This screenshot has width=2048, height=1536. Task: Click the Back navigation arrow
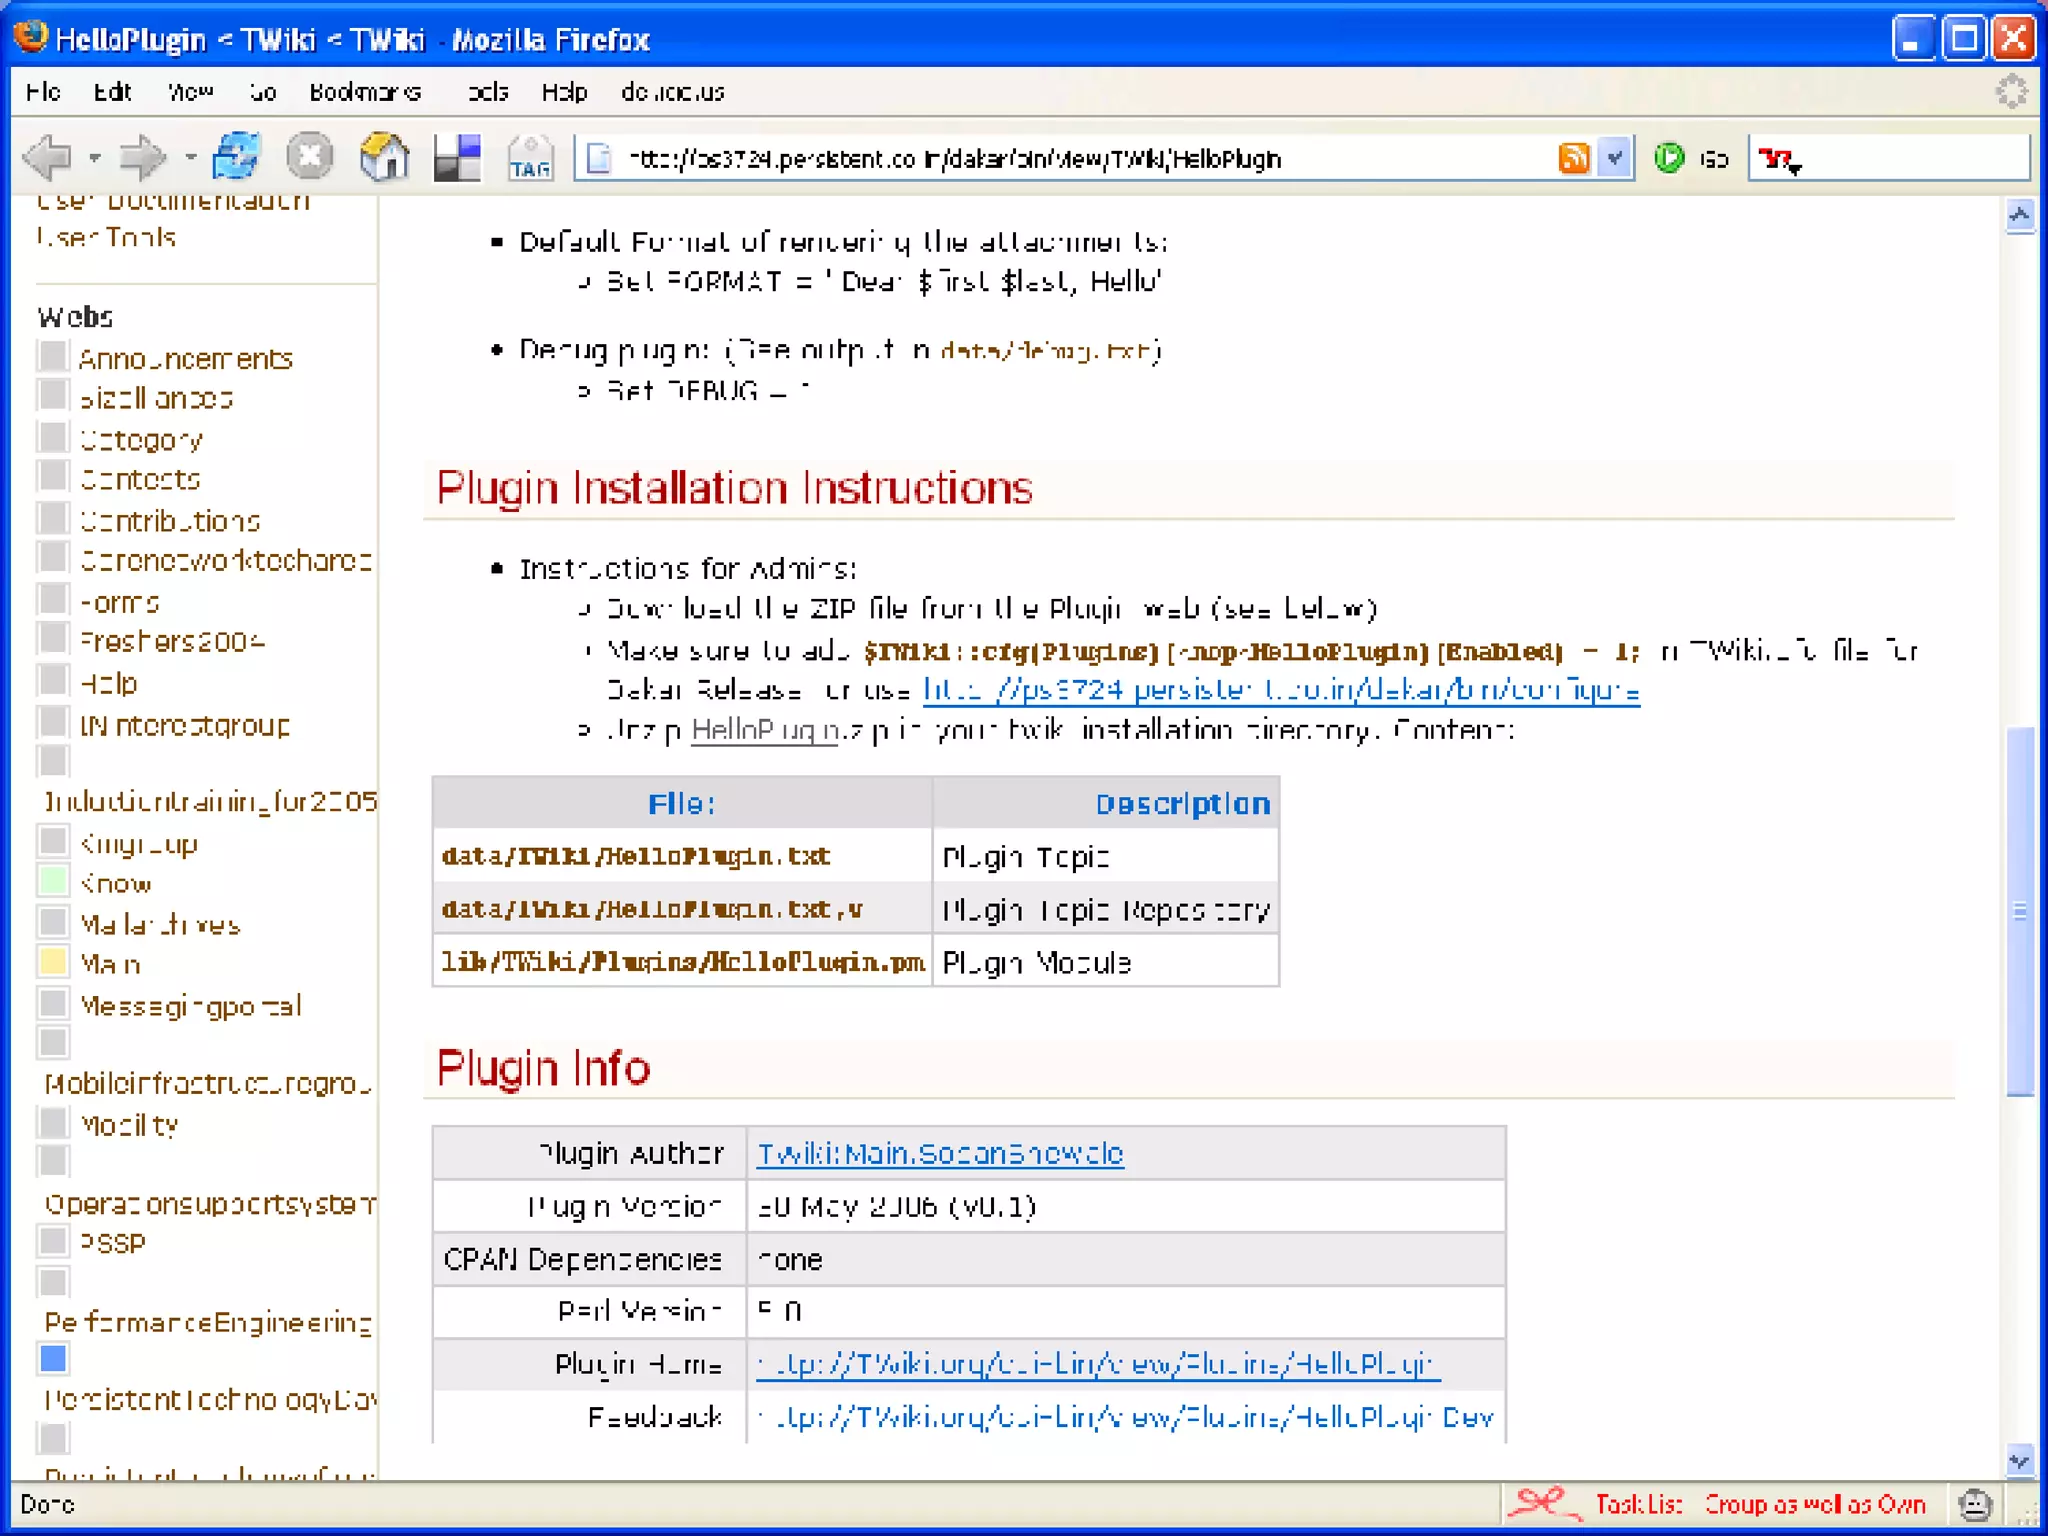tap(48, 157)
